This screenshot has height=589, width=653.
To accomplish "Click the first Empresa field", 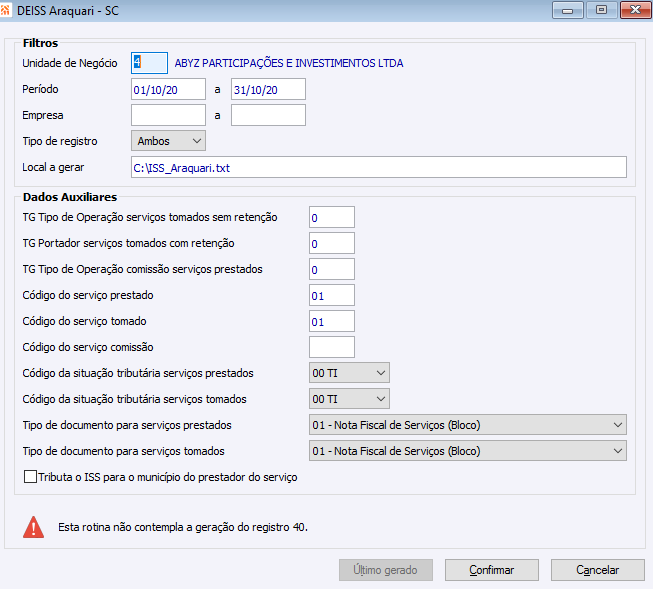I will [x=168, y=115].
